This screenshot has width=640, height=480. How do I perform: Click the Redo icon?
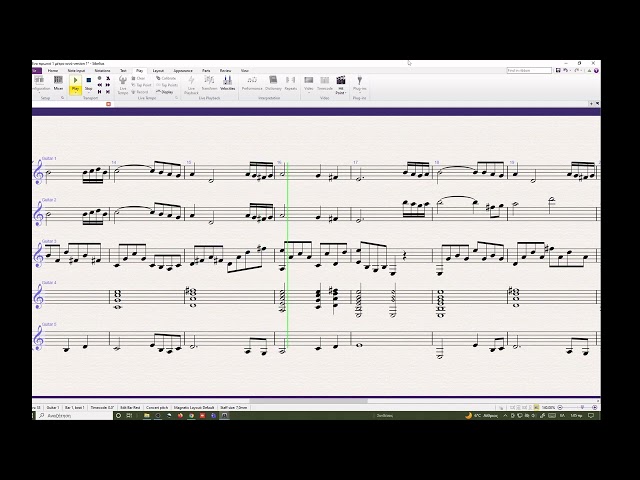577,71
